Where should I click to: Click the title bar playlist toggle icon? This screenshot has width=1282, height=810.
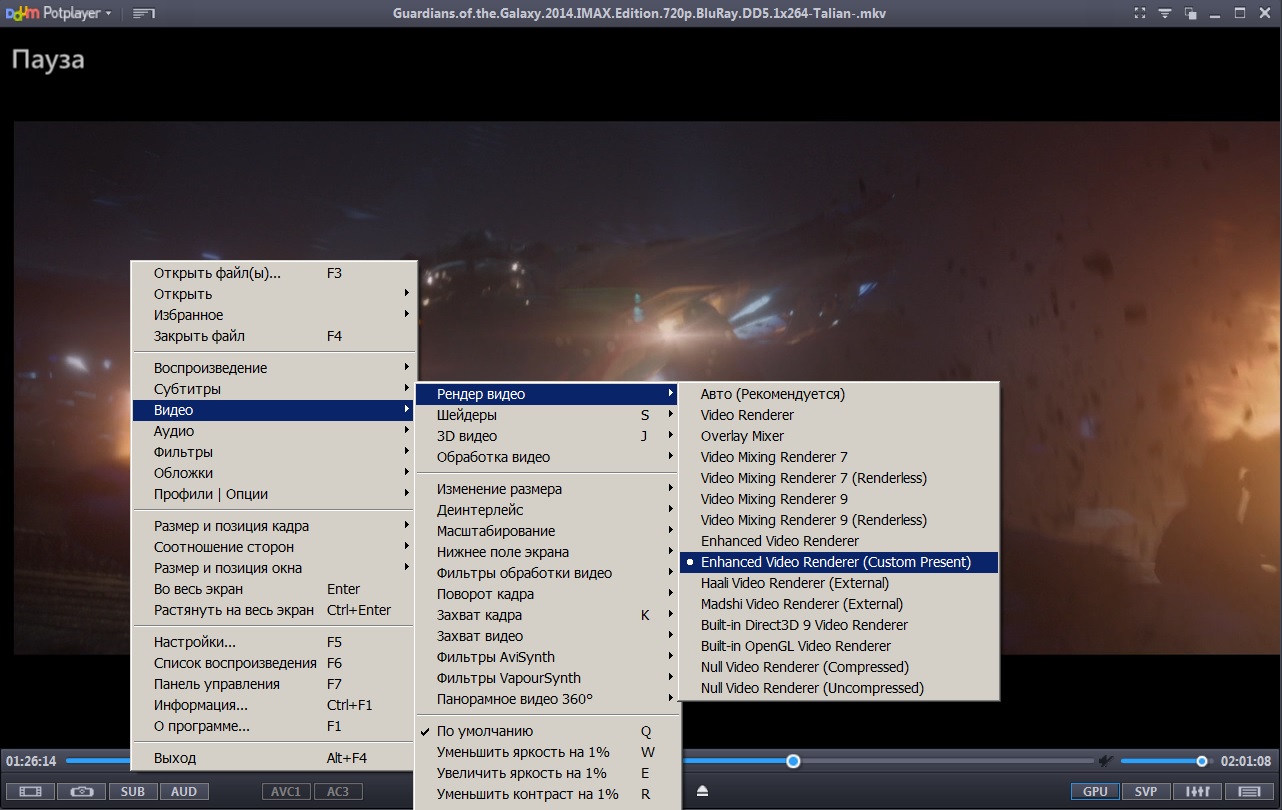point(144,14)
